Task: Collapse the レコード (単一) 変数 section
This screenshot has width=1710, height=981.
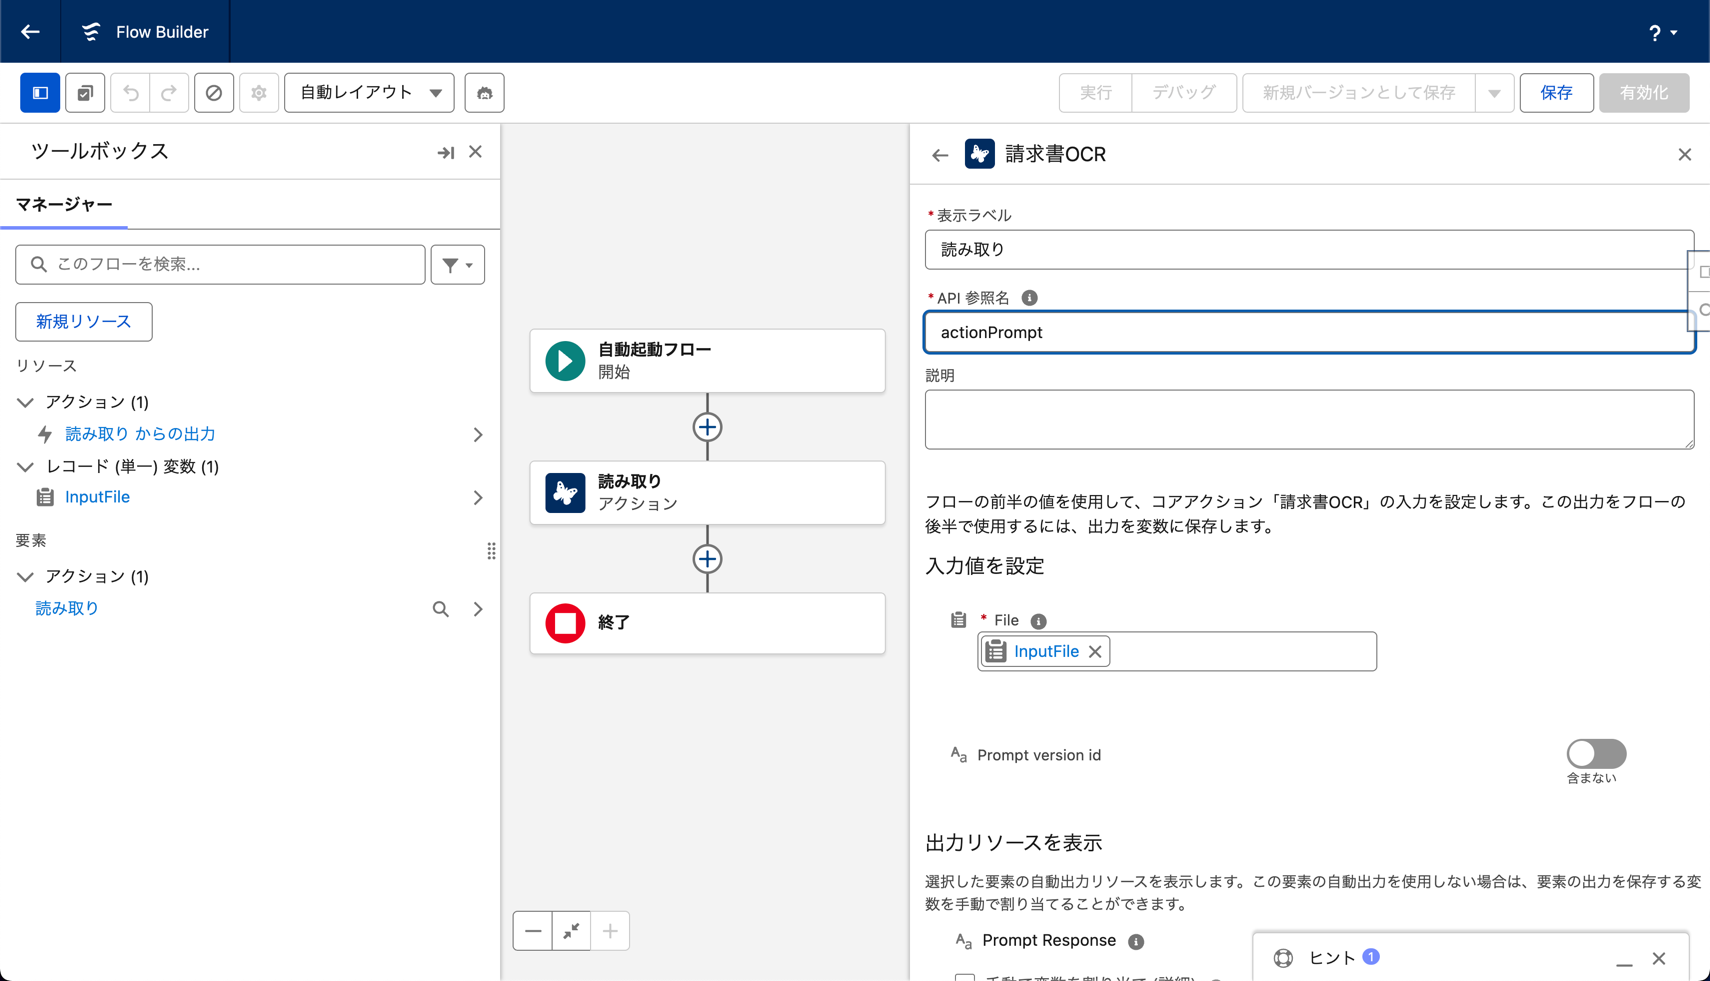Action: [x=25, y=467]
